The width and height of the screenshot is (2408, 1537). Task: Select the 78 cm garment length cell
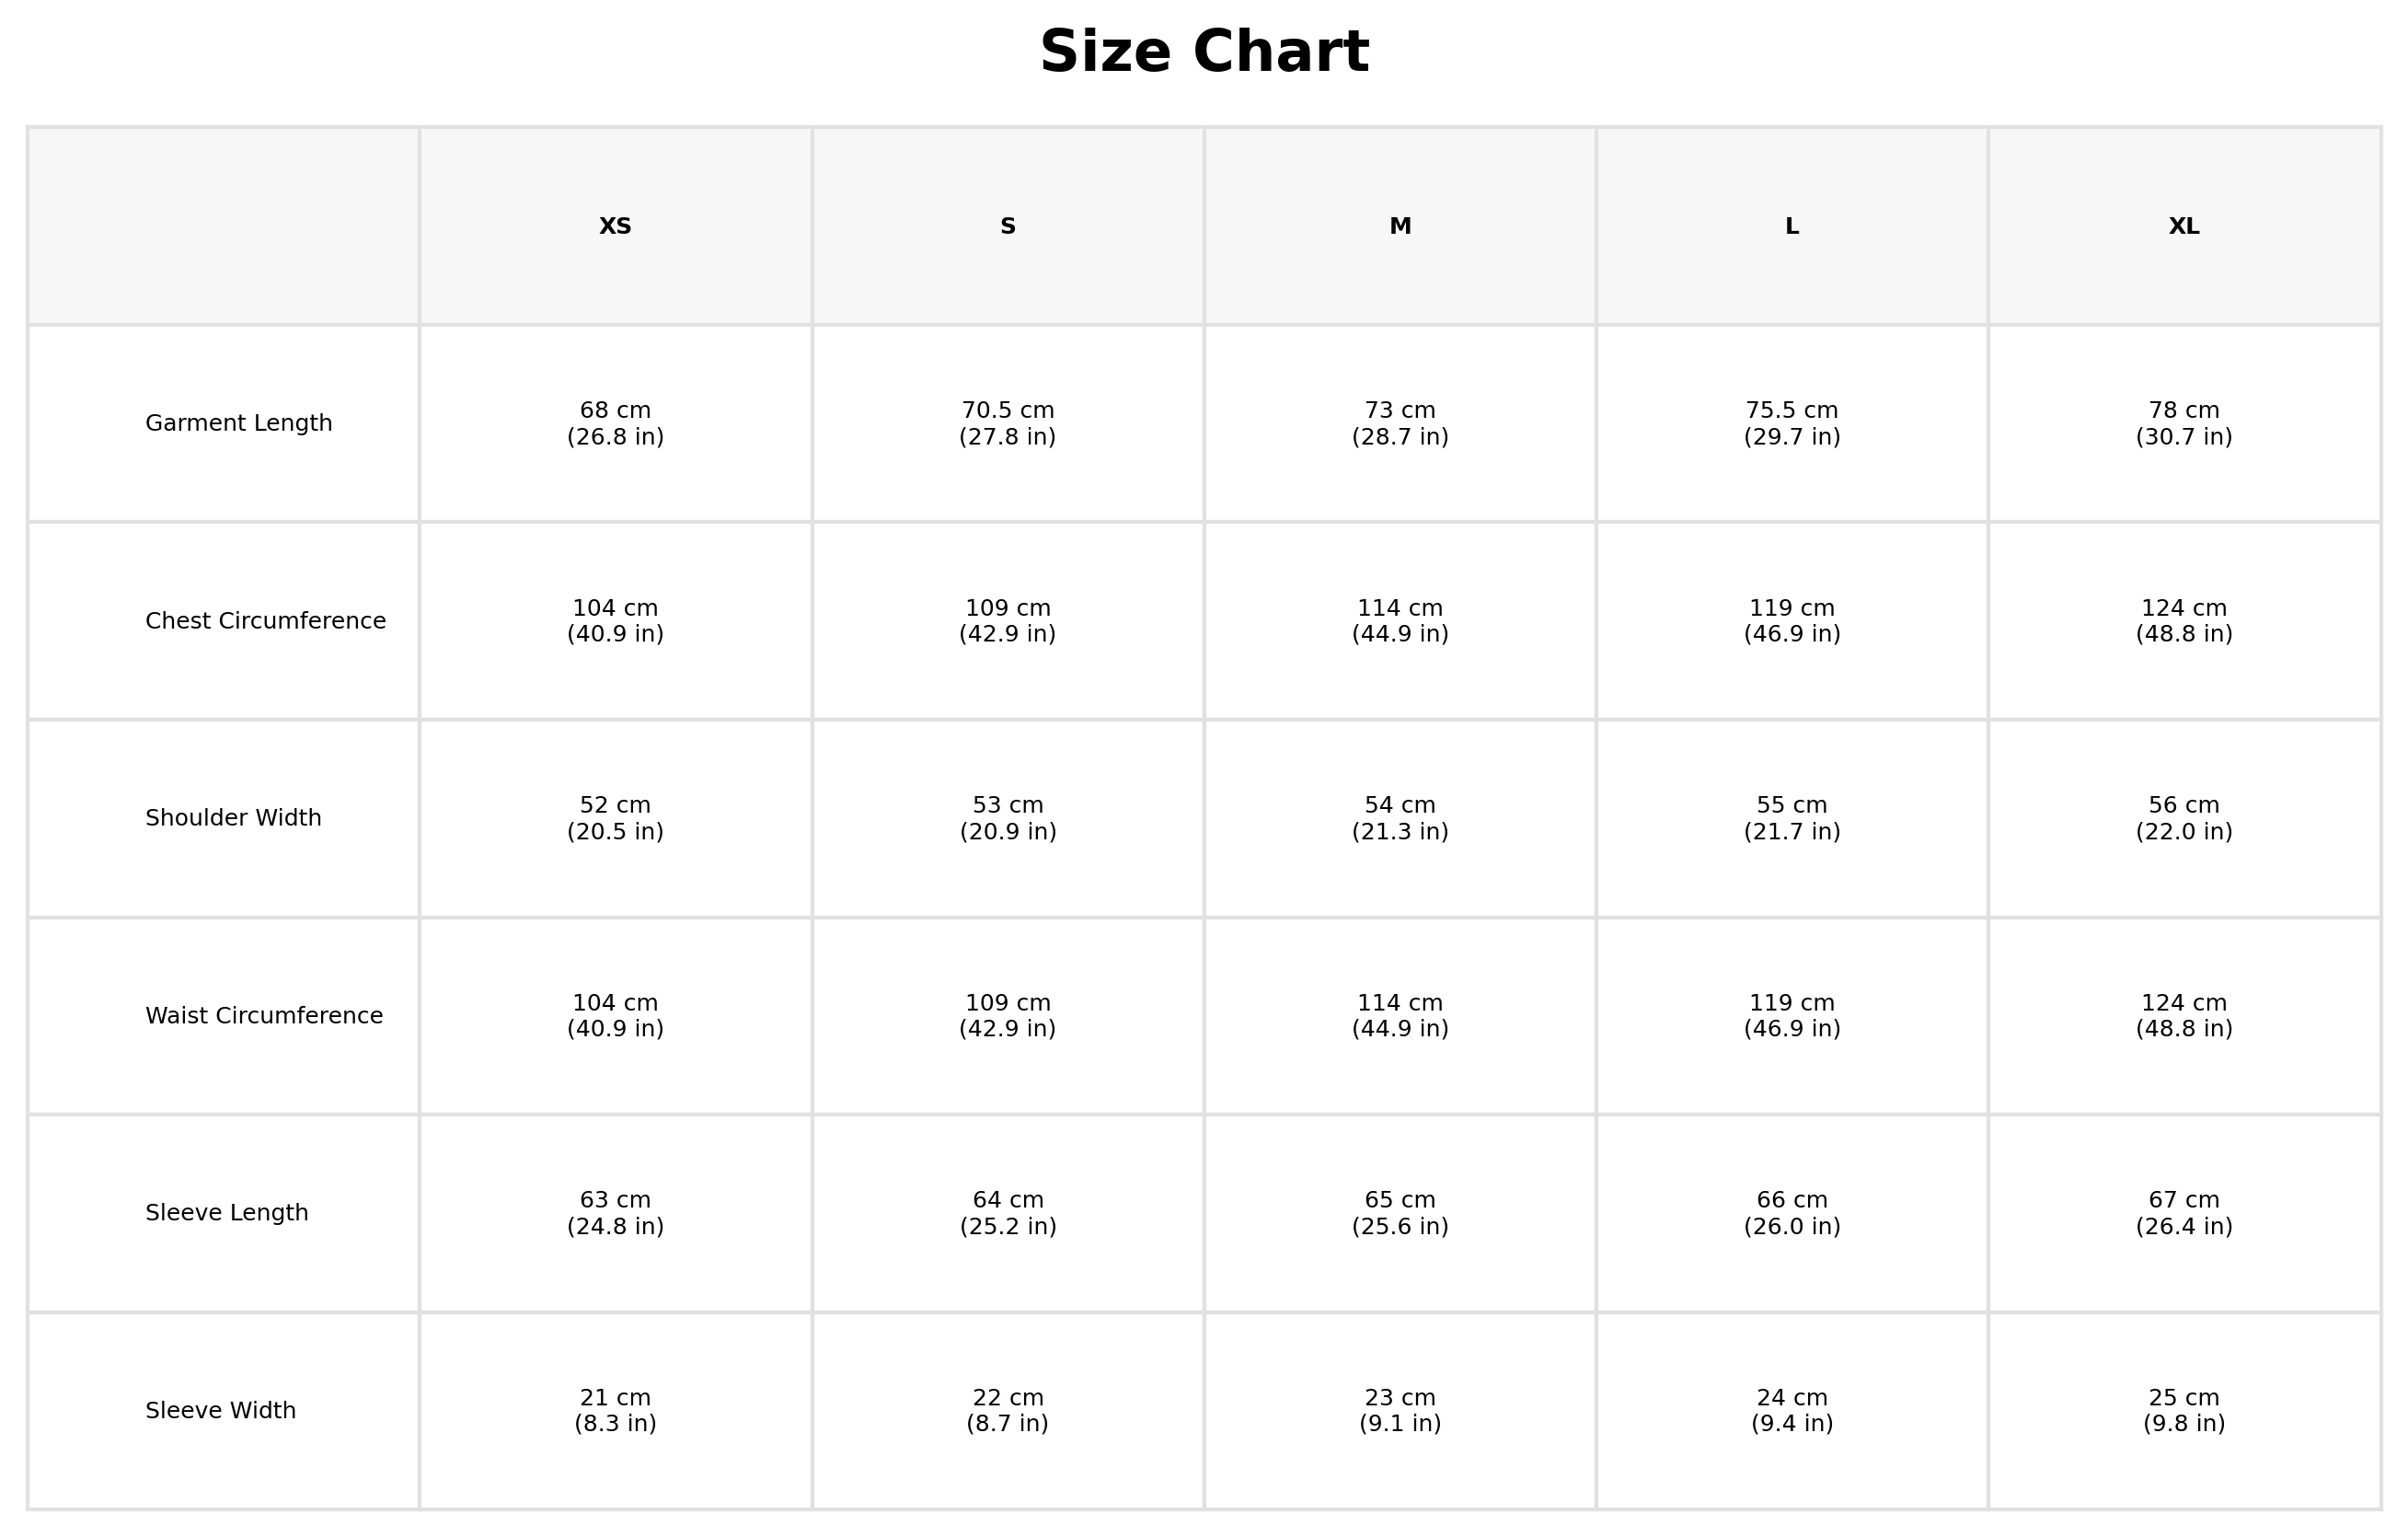(x=2184, y=424)
